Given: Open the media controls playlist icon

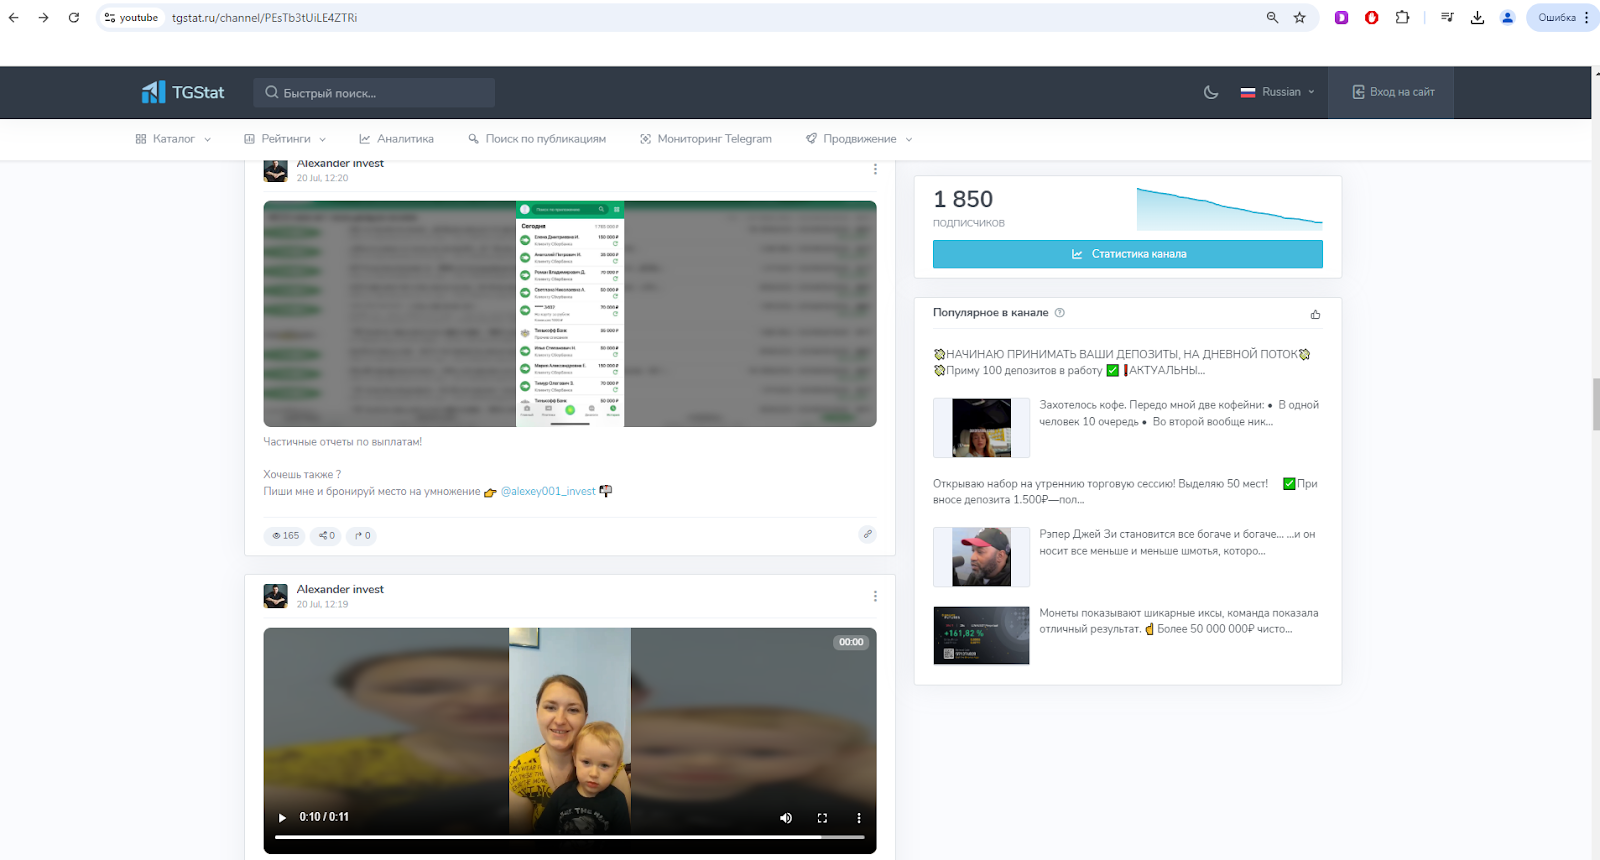Looking at the screenshot, I should pyautogui.click(x=1447, y=17).
